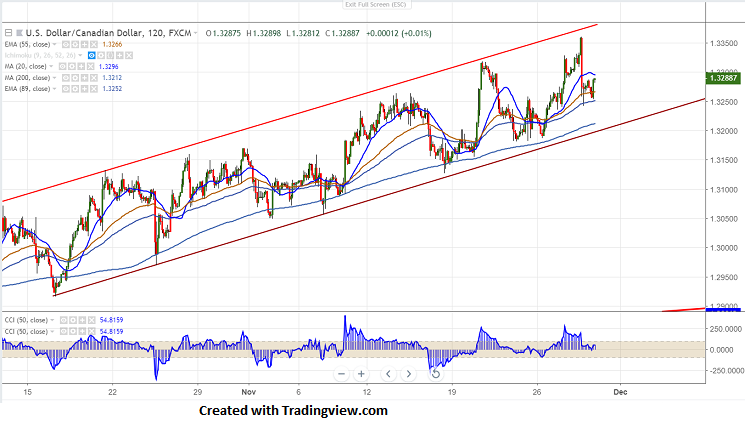Click the MA 200 value 1.3212
This screenshot has width=745, height=425.
click(x=113, y=77)
